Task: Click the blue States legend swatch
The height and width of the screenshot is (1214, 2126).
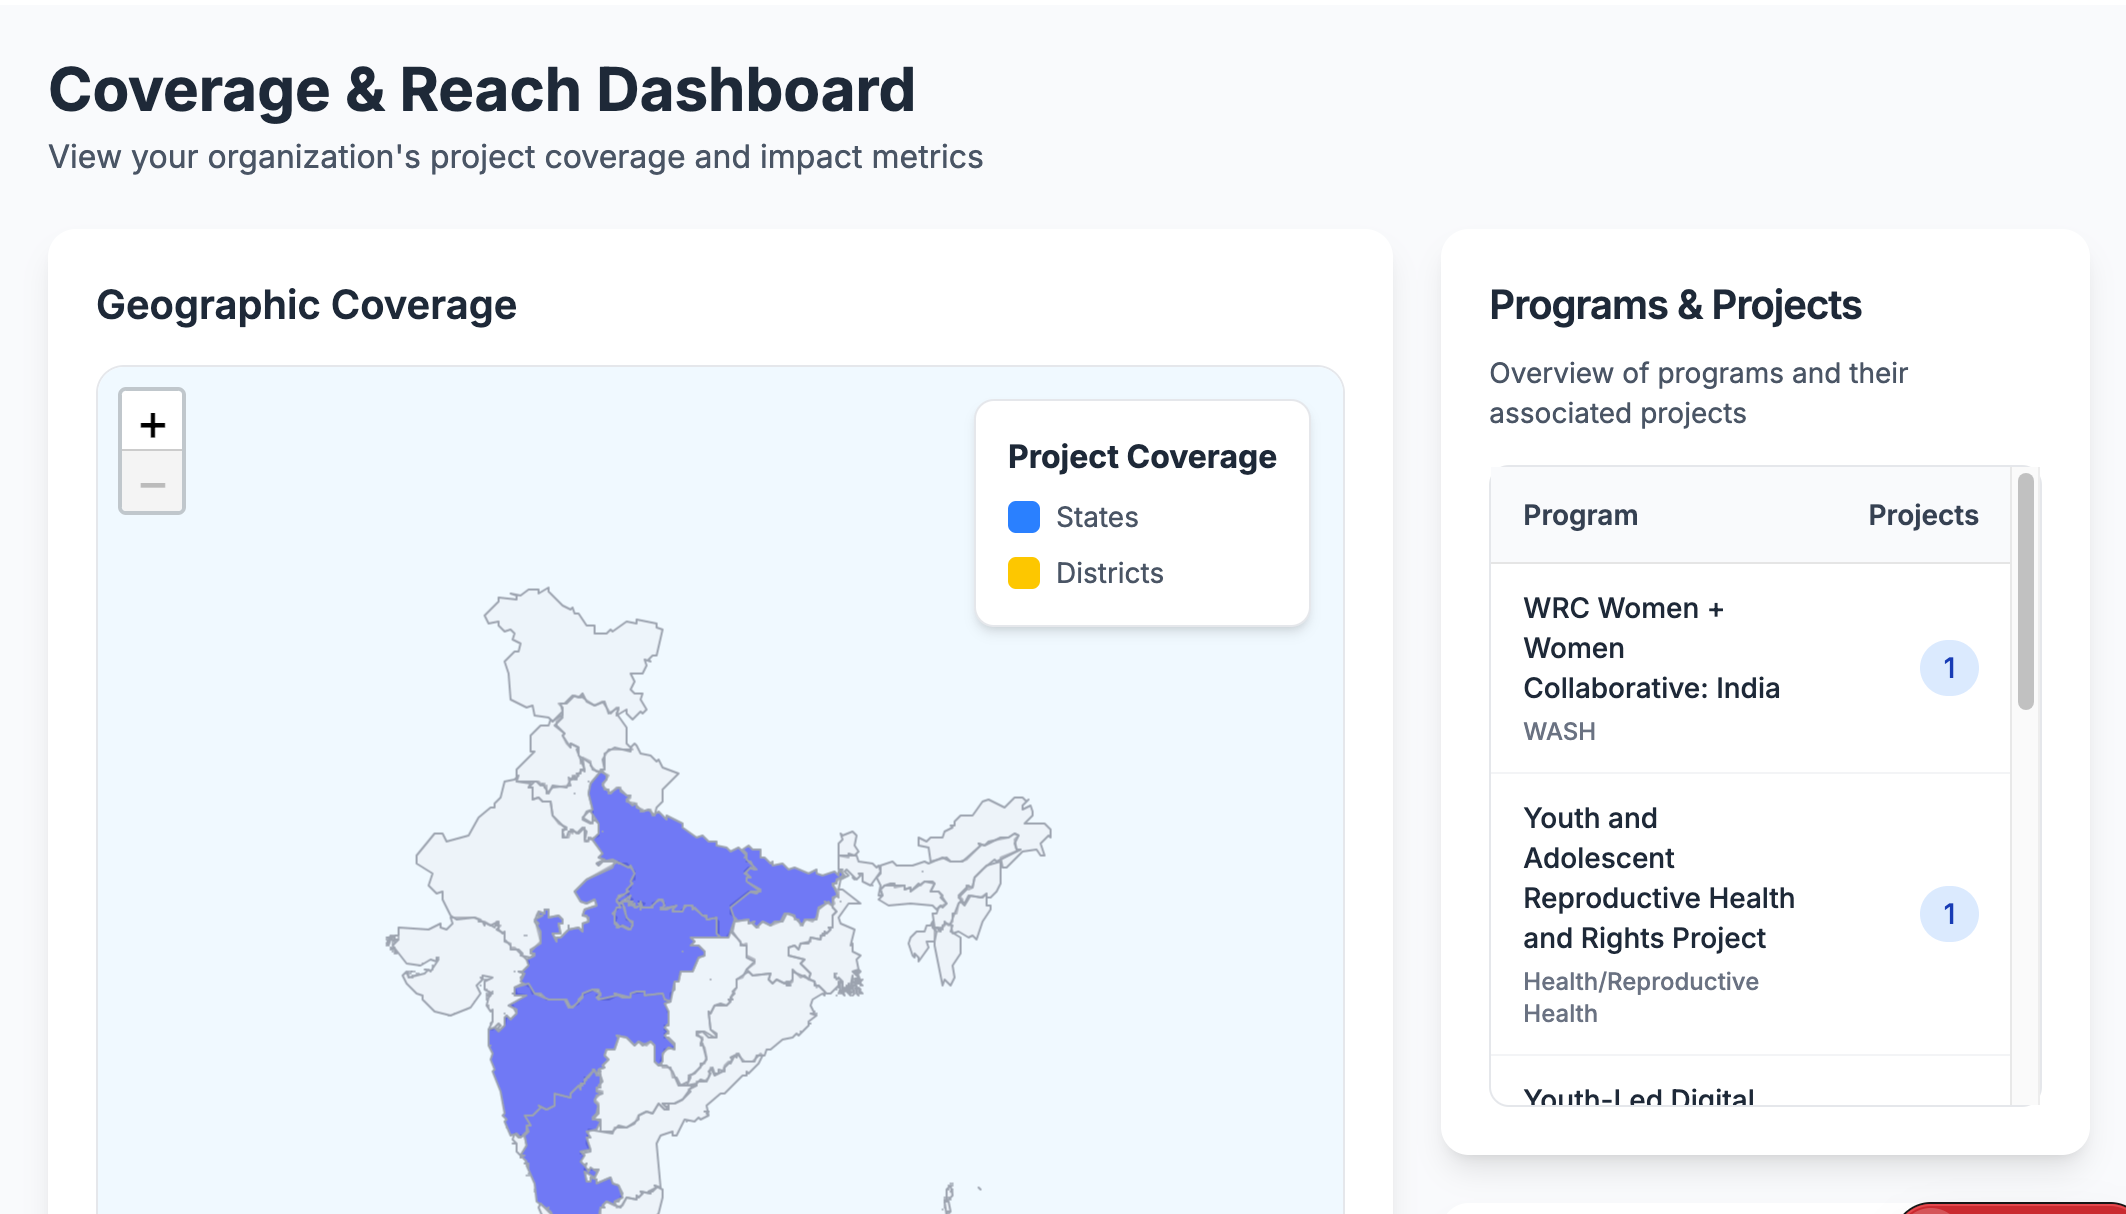Action: (1023, 517)
